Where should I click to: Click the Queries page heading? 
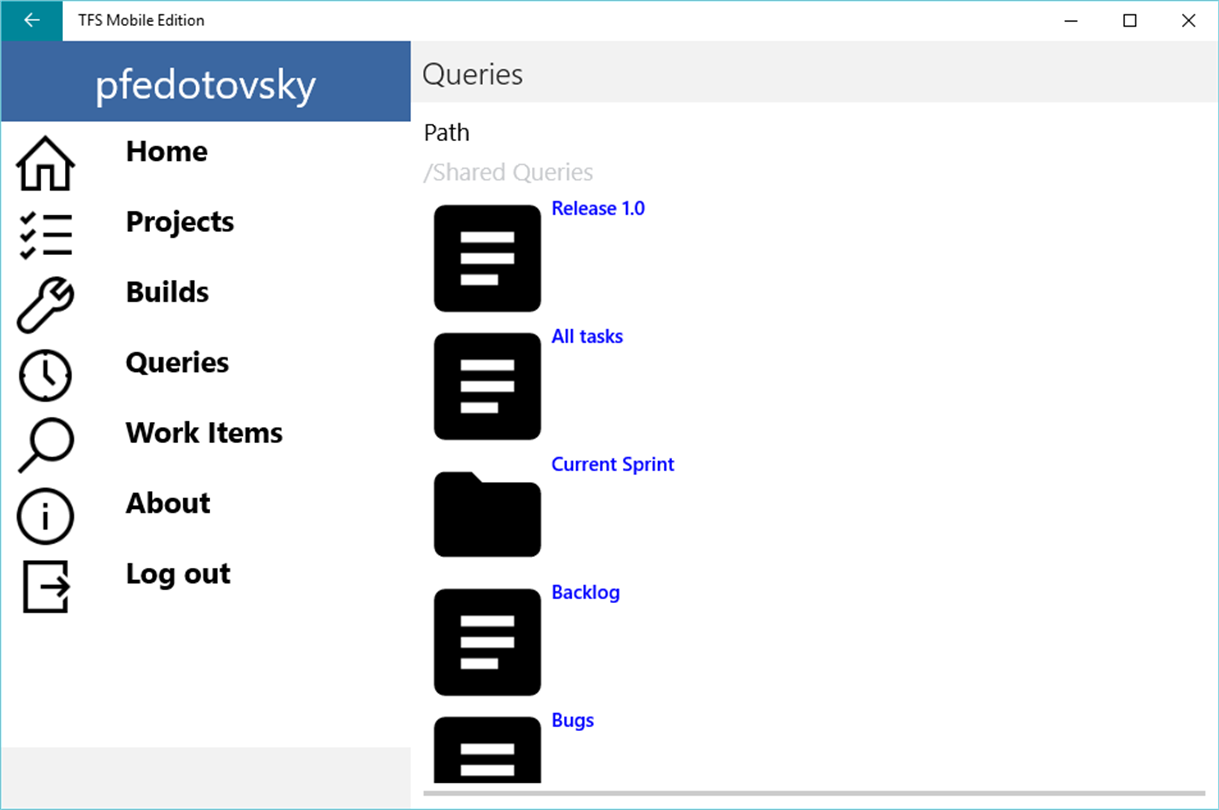click(x=473, y=75)
